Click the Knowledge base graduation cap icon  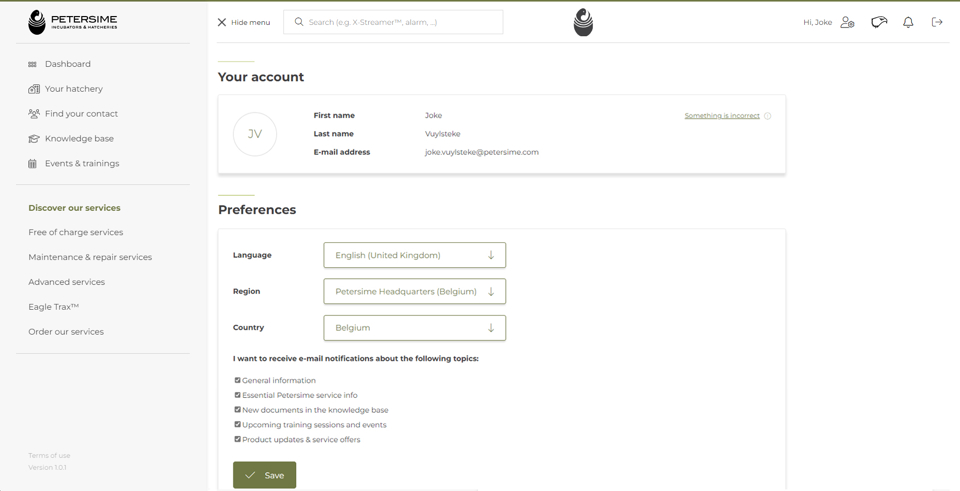[x=33, y=139]
